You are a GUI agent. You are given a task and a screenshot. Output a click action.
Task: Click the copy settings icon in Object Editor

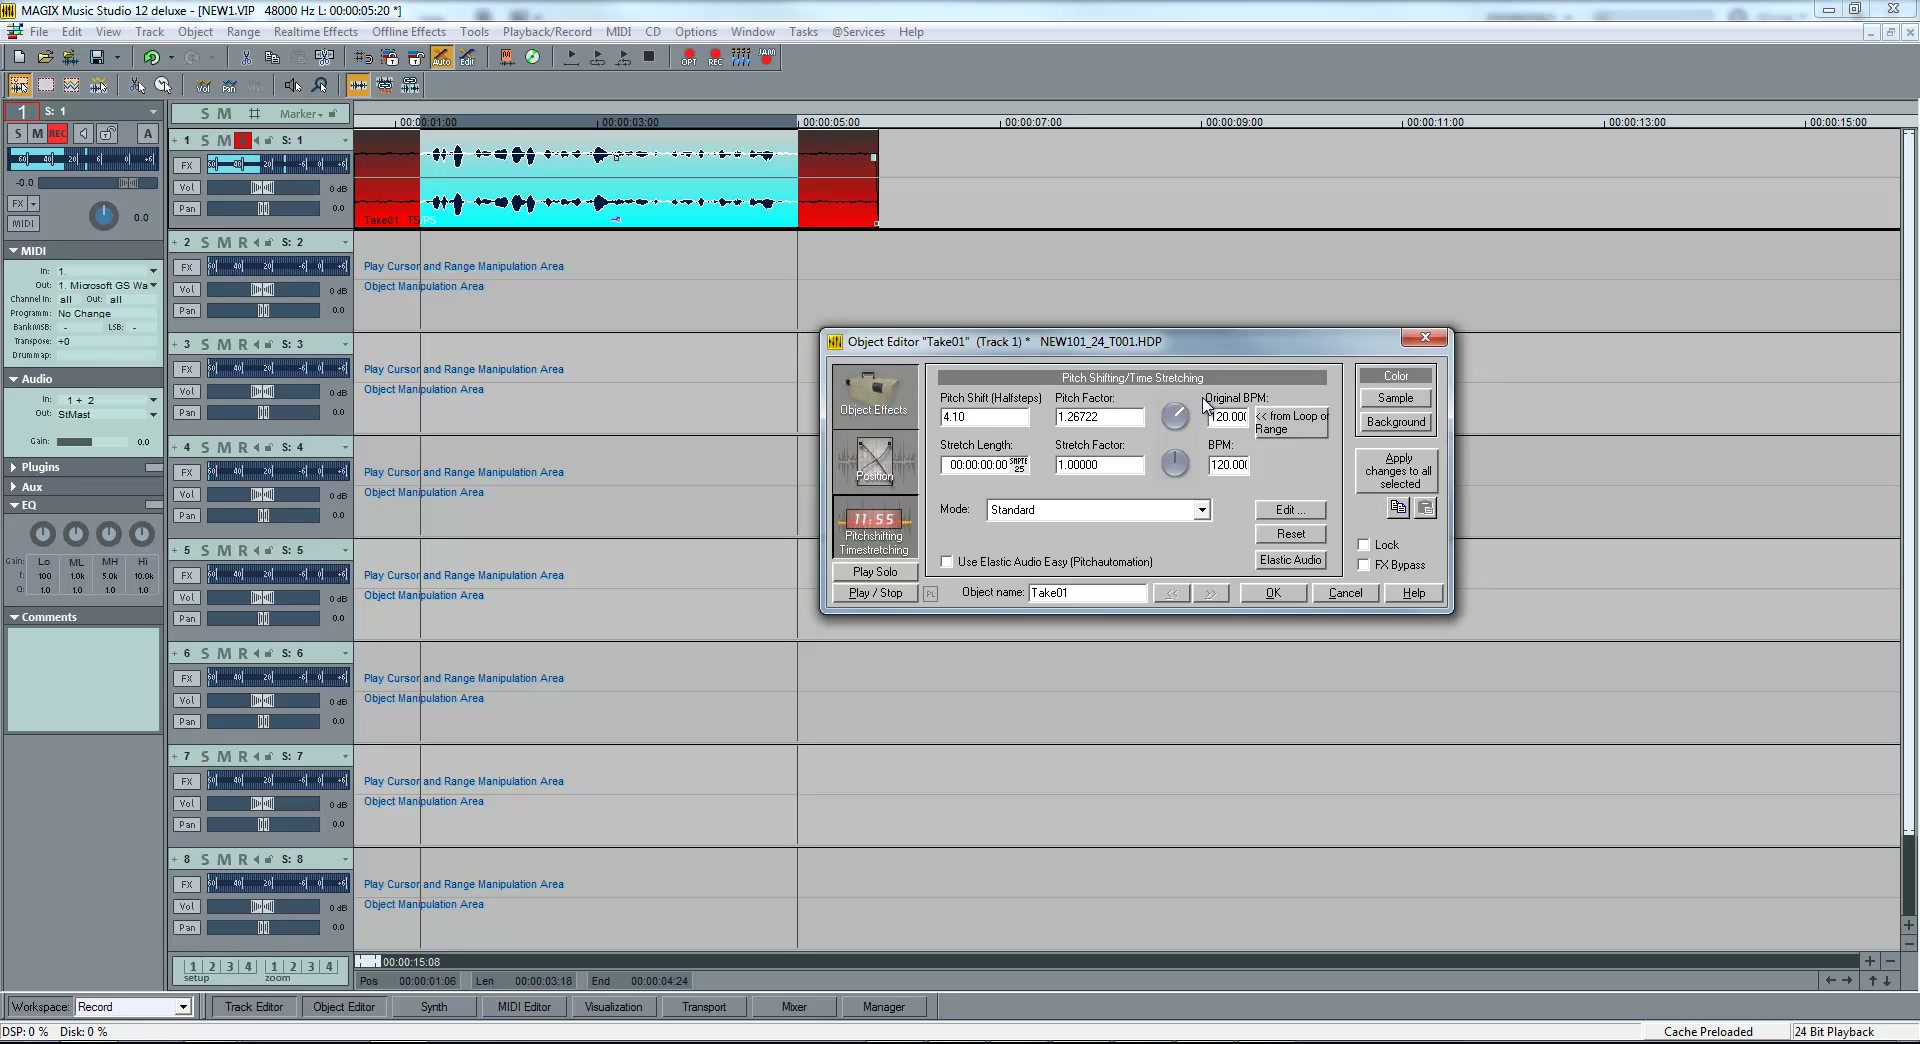(x=1398, y=508)
